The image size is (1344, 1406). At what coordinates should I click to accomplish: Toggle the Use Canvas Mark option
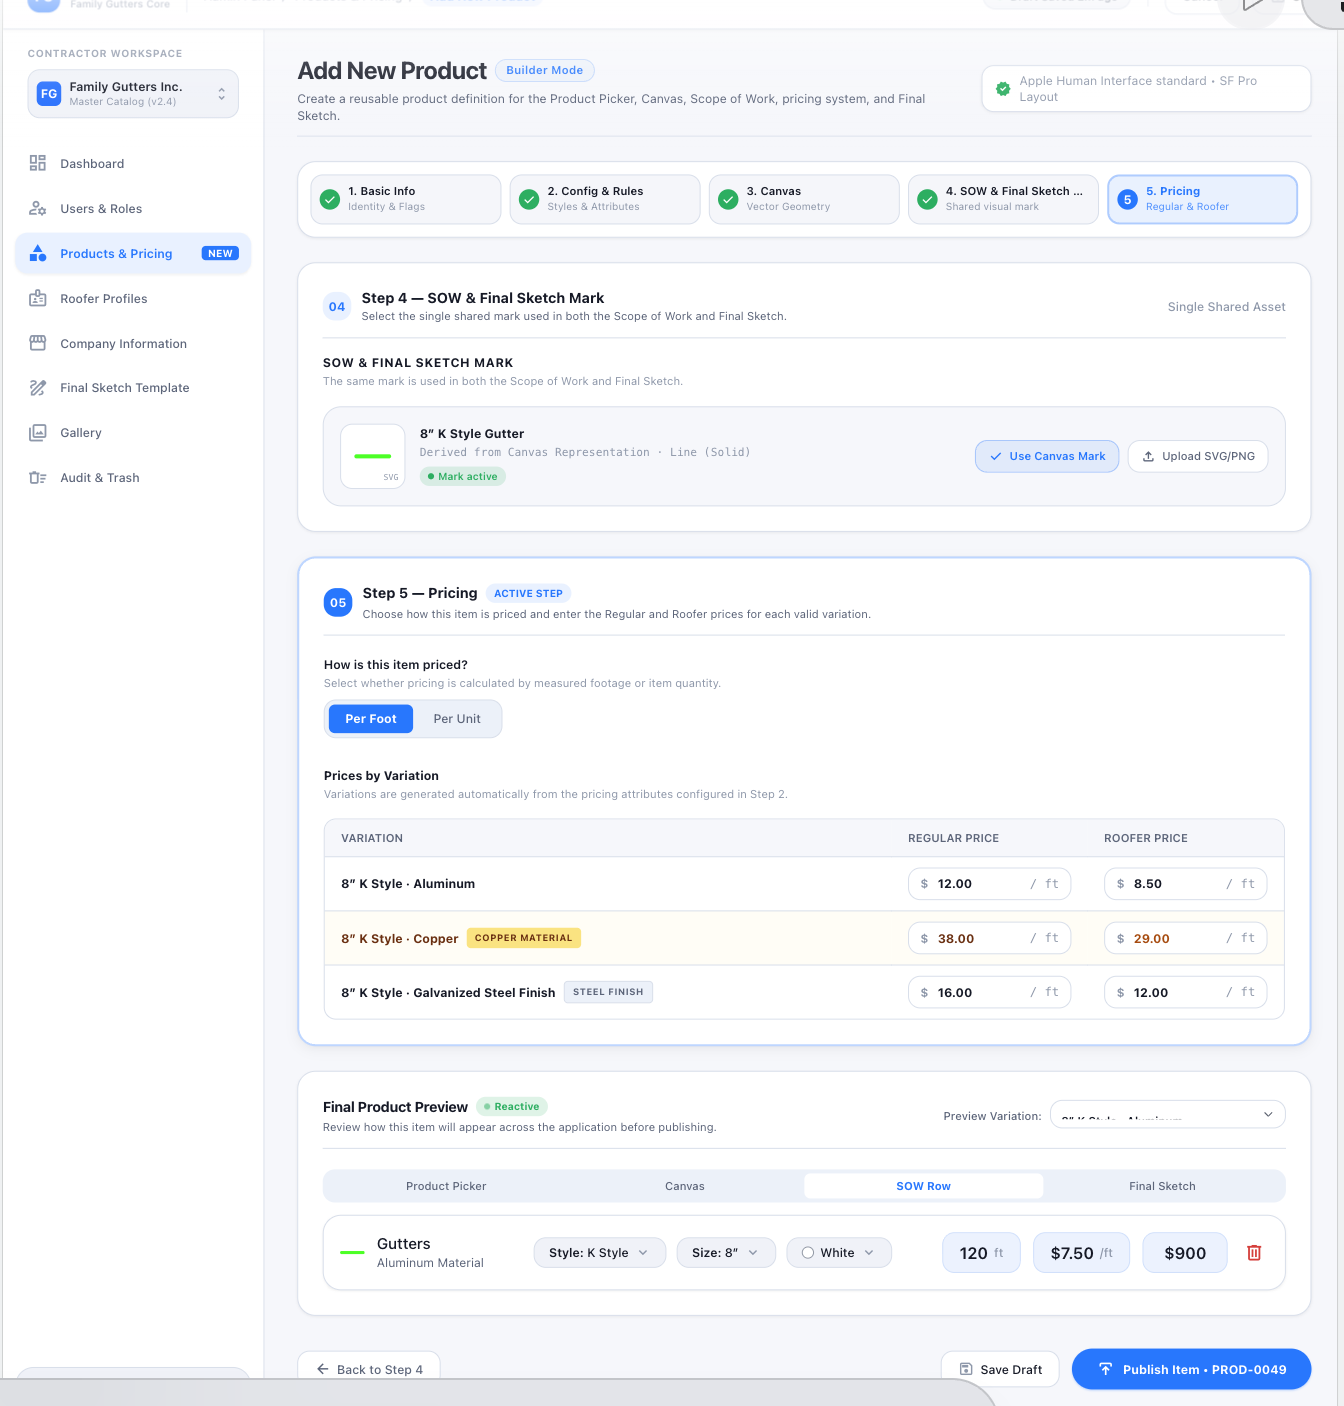click(1047, 456)
